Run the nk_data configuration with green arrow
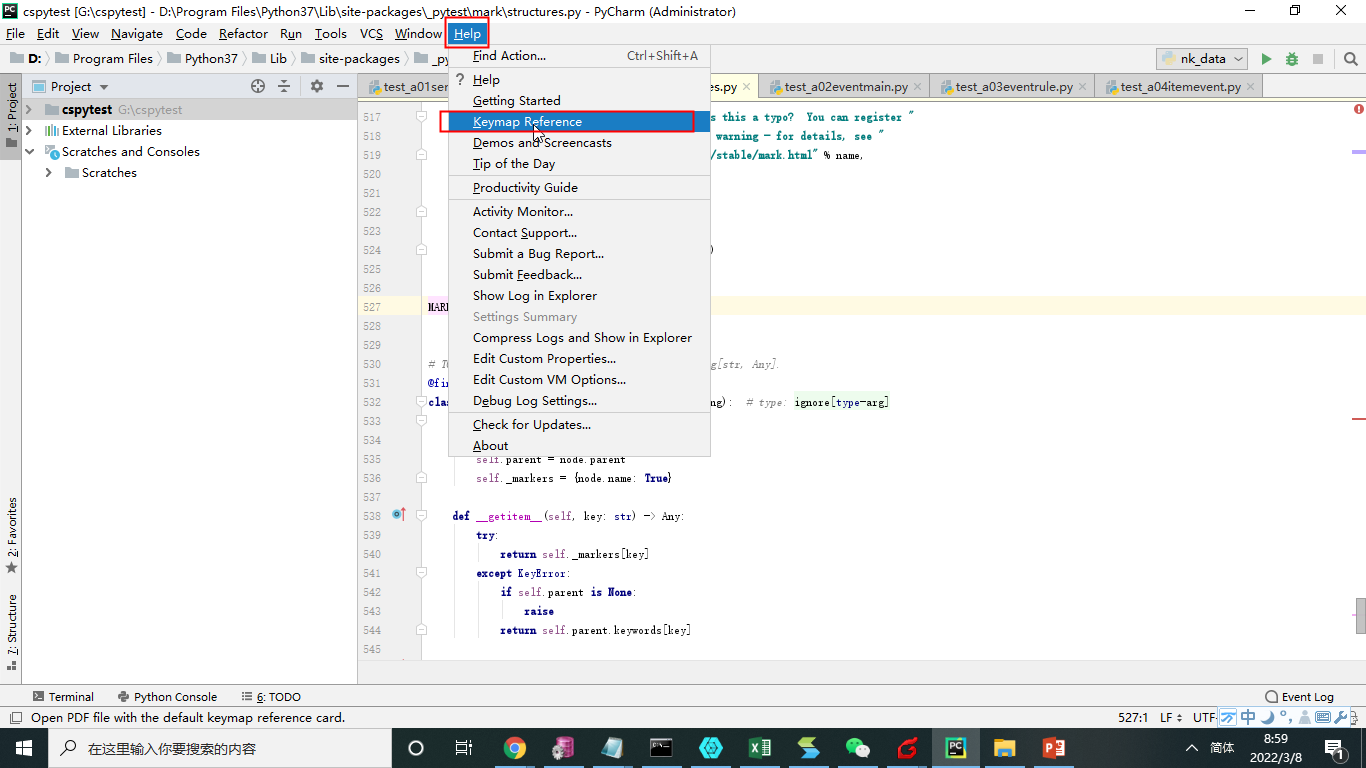1366x768 pixels. pyautogui.click(x=1266, y=59)
